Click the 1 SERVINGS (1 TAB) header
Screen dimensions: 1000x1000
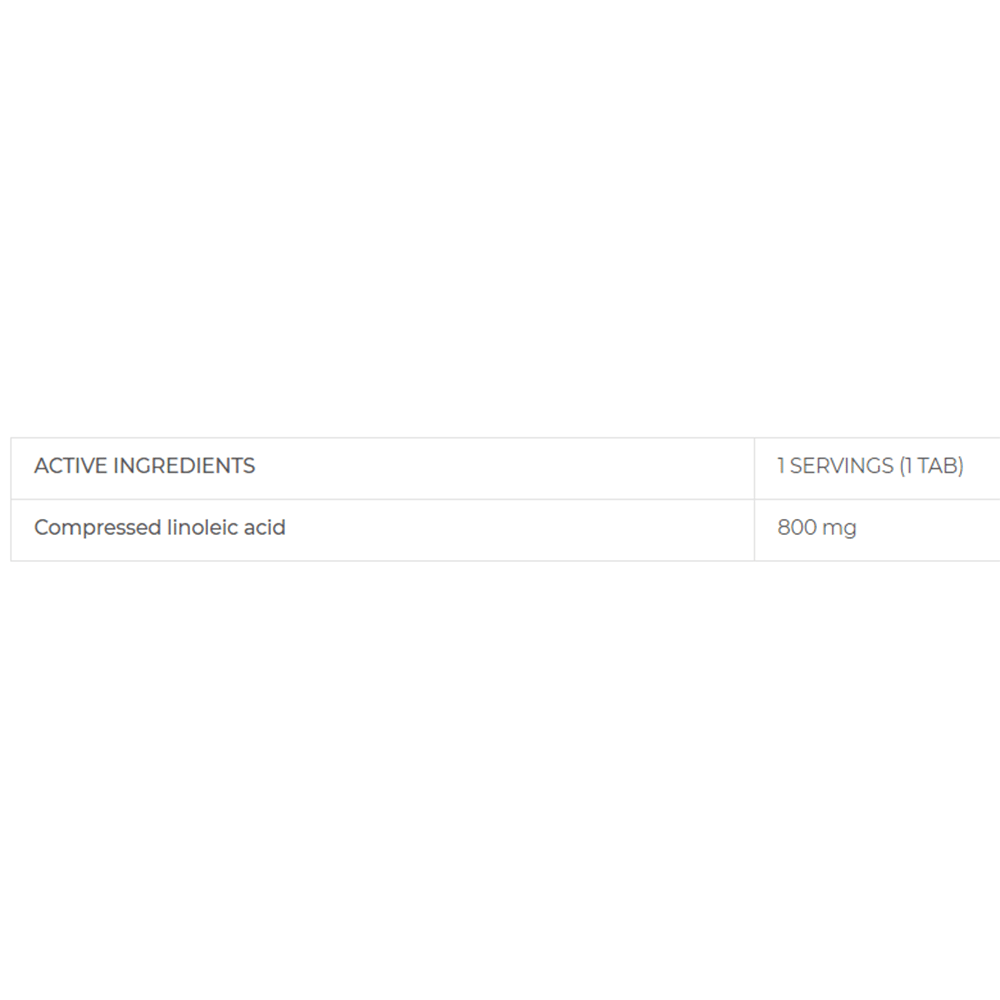pyautogui.click(x=870, y=466)
